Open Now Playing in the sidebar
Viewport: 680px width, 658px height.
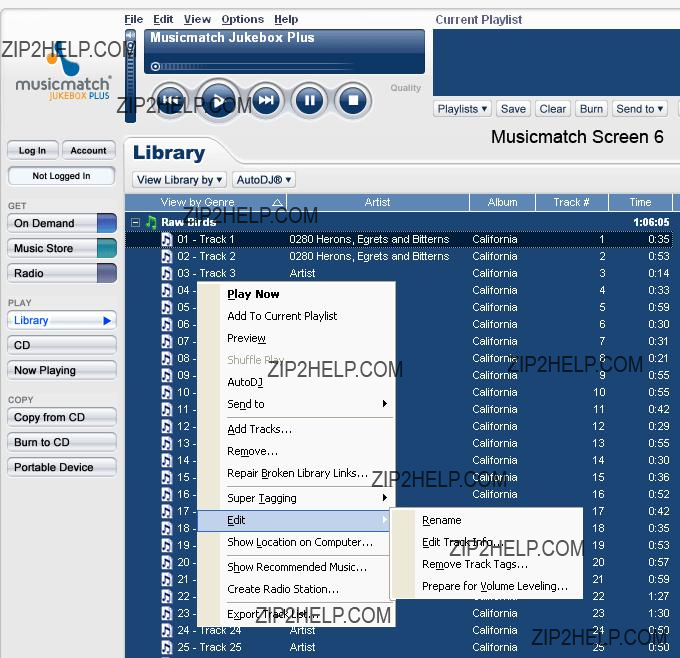coord(62,370)
